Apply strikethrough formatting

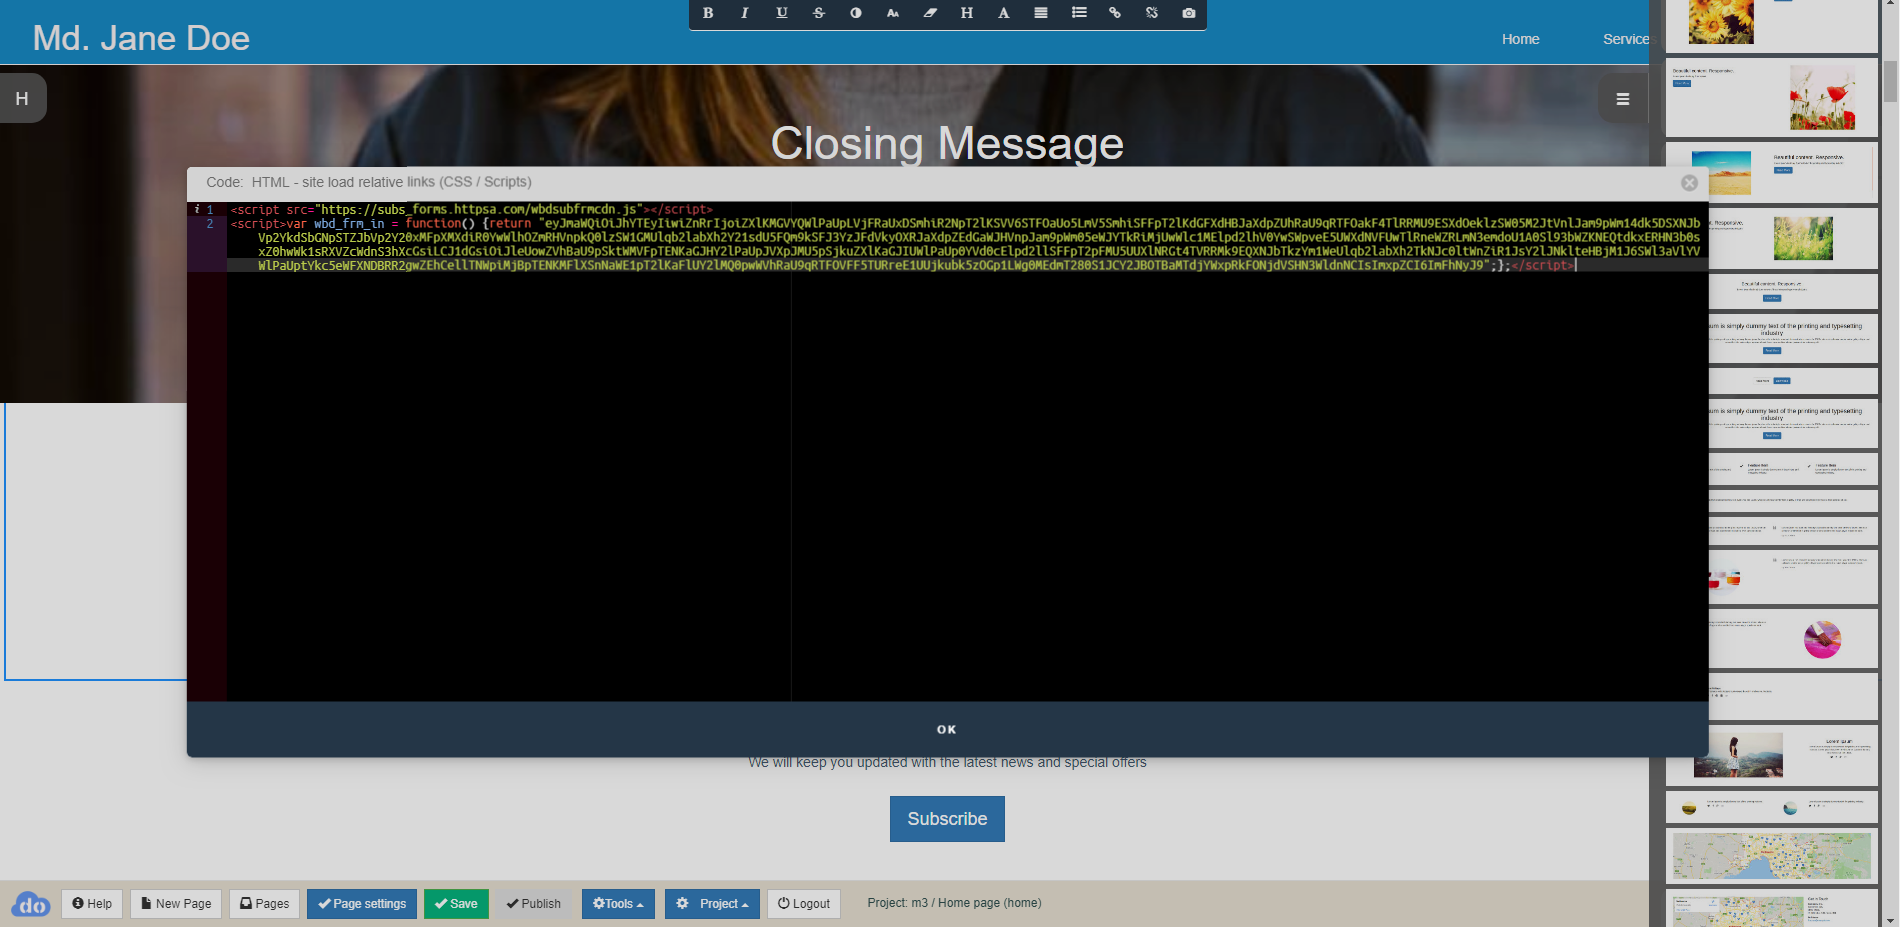coord(819,13)
